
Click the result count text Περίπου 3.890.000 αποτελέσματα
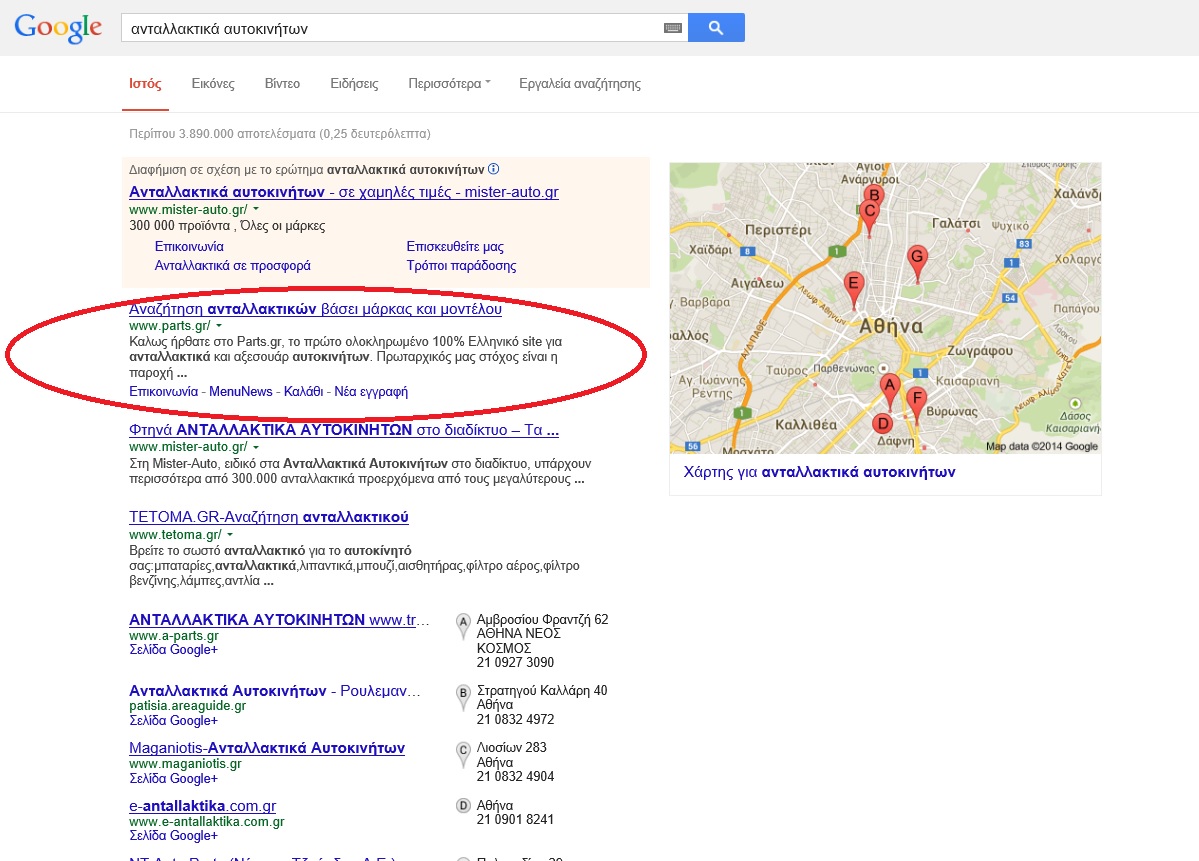click(x=280, y=134)
